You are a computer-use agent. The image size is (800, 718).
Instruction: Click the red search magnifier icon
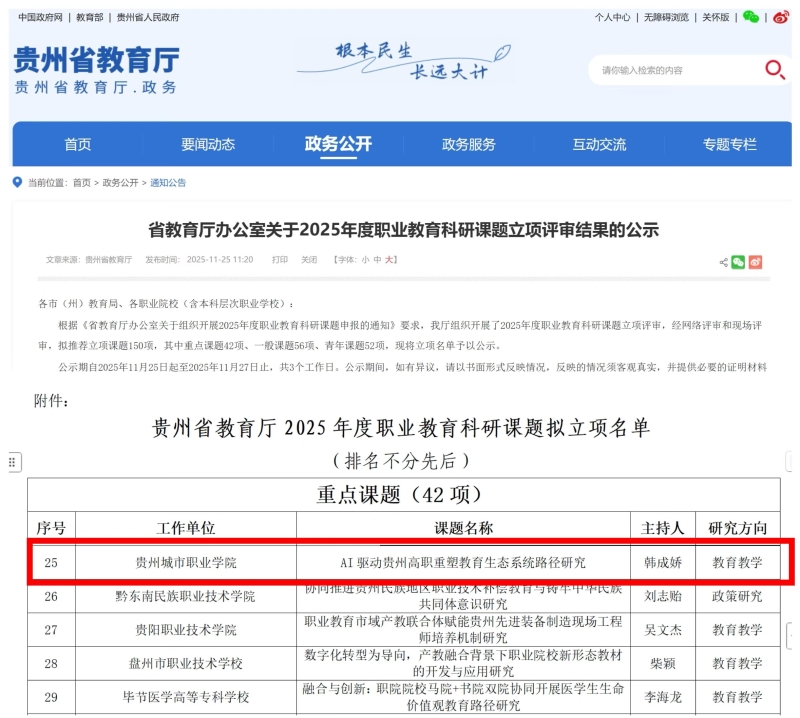pyautogui.click(x=775, y=69)
